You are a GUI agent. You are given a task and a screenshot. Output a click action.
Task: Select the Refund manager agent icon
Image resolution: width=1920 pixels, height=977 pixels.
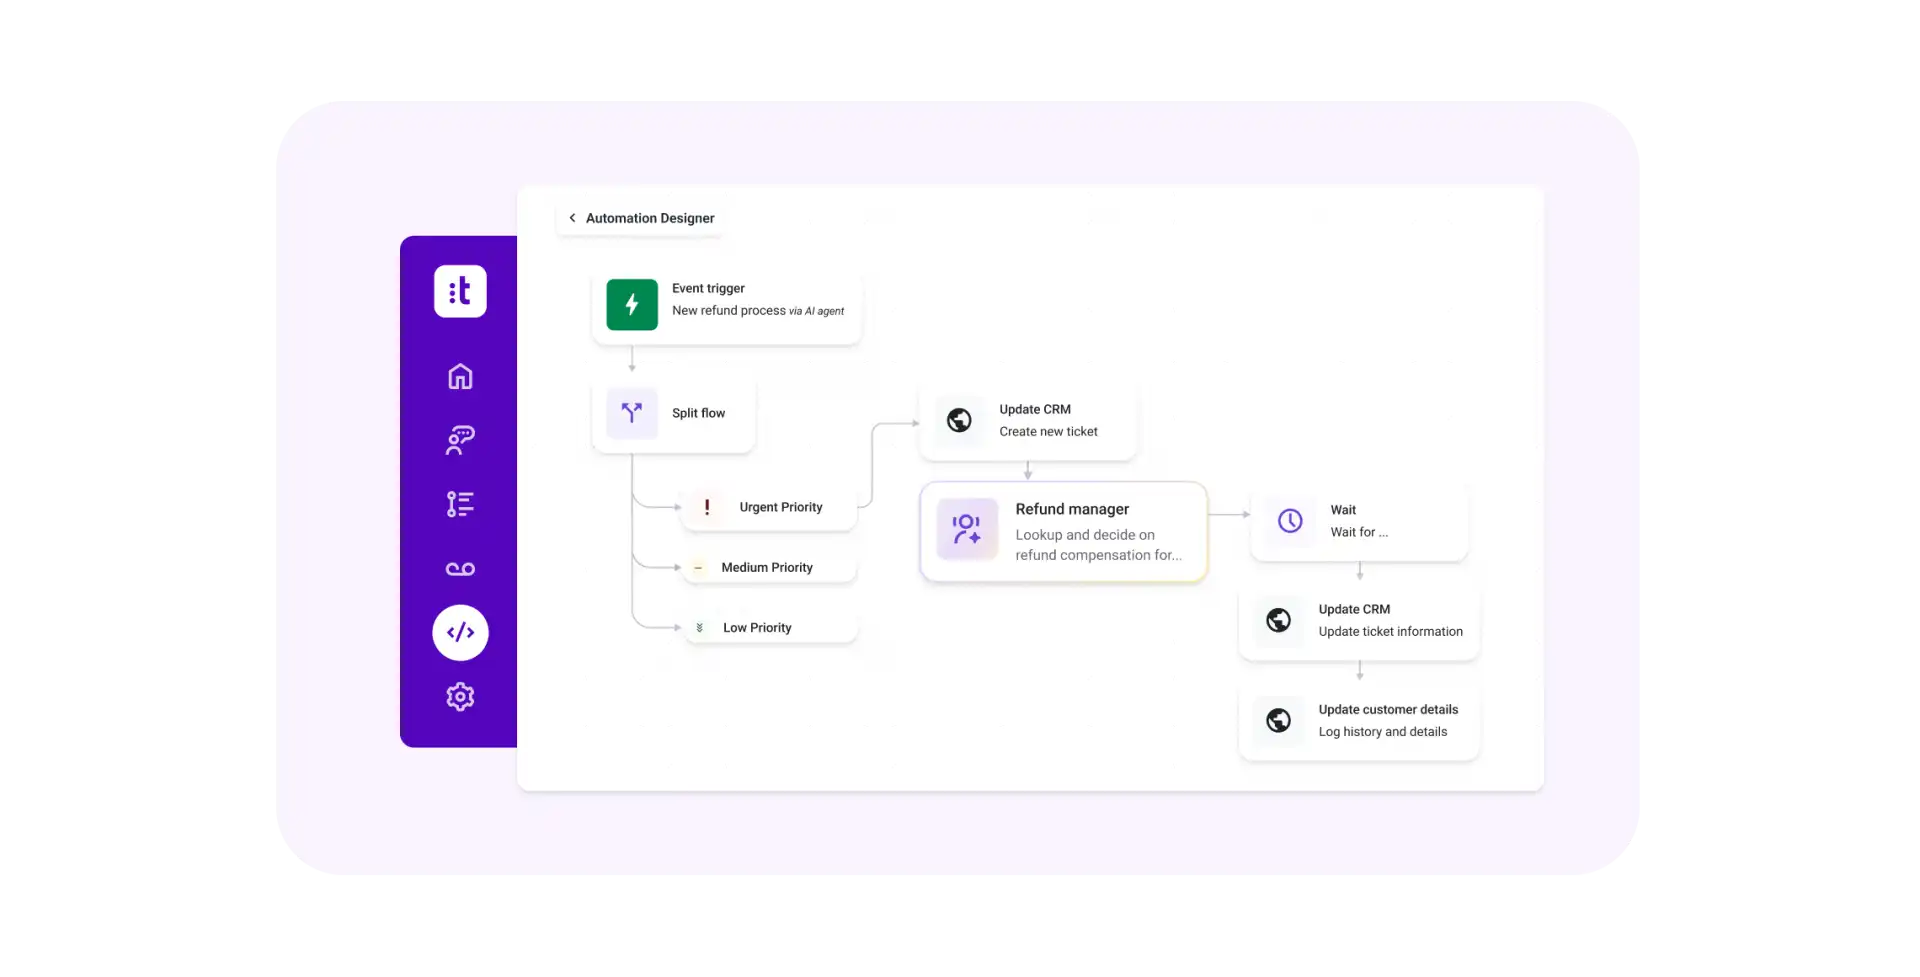966,530
